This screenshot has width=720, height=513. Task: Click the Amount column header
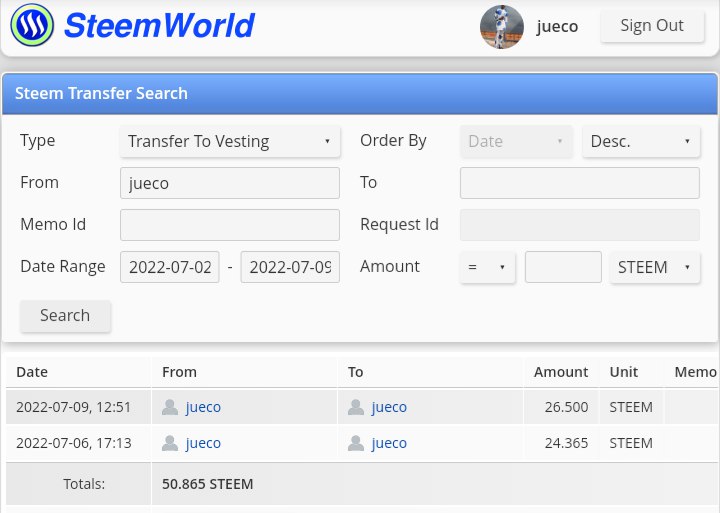tap(561, 372)
